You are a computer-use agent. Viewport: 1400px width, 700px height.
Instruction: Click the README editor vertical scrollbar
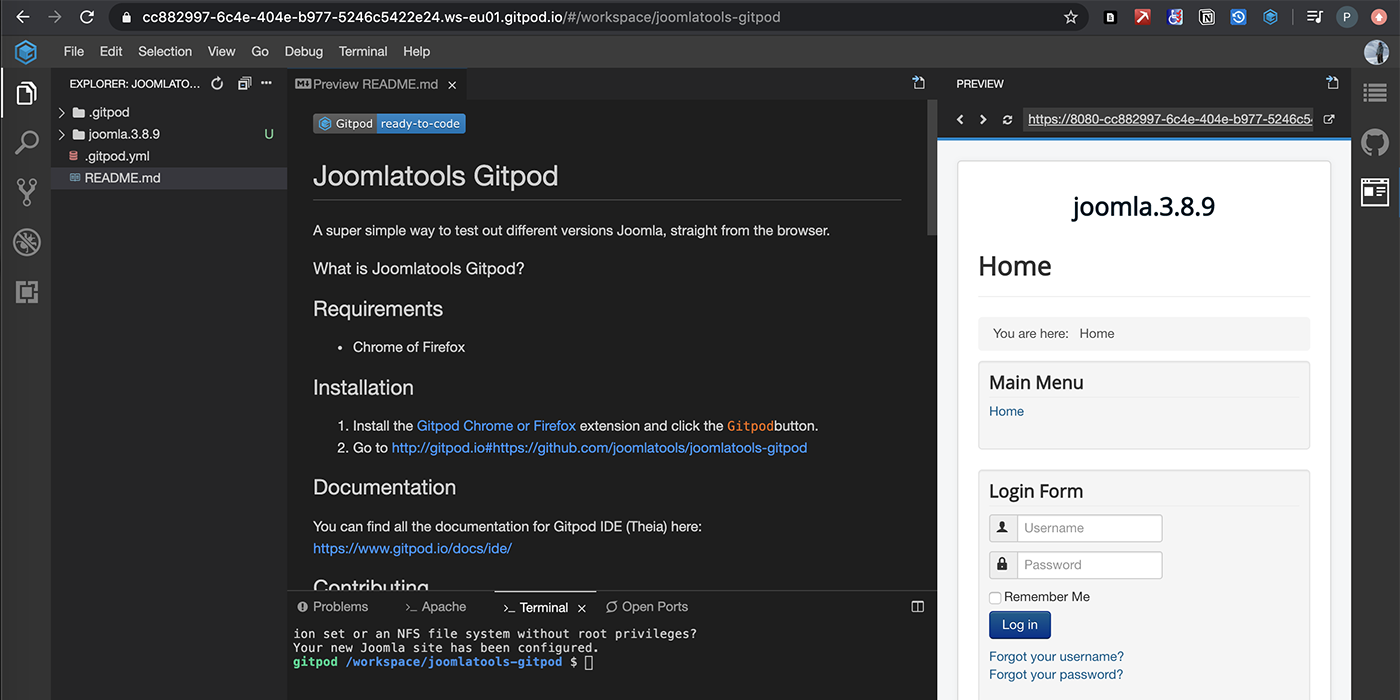932,170
